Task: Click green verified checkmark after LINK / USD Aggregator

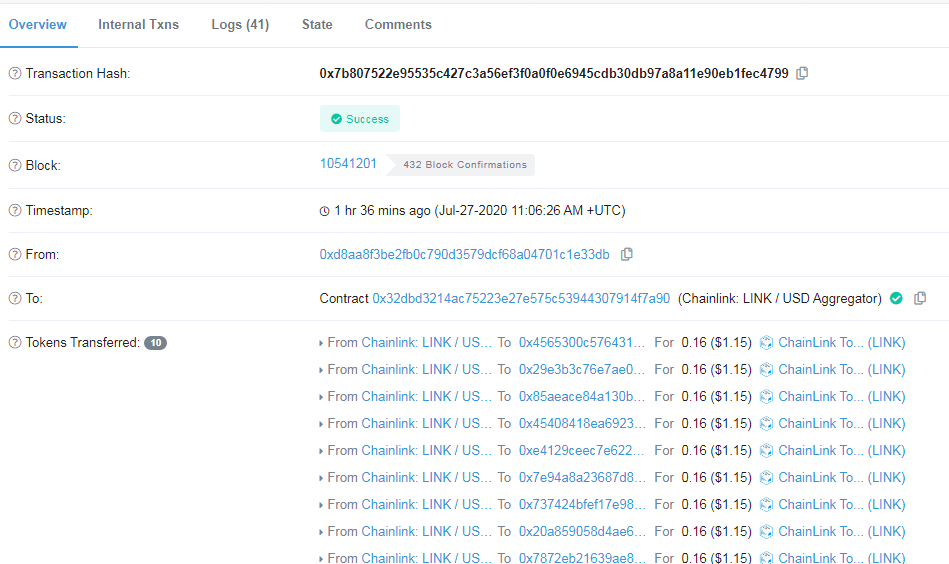Action: [896, 298]
